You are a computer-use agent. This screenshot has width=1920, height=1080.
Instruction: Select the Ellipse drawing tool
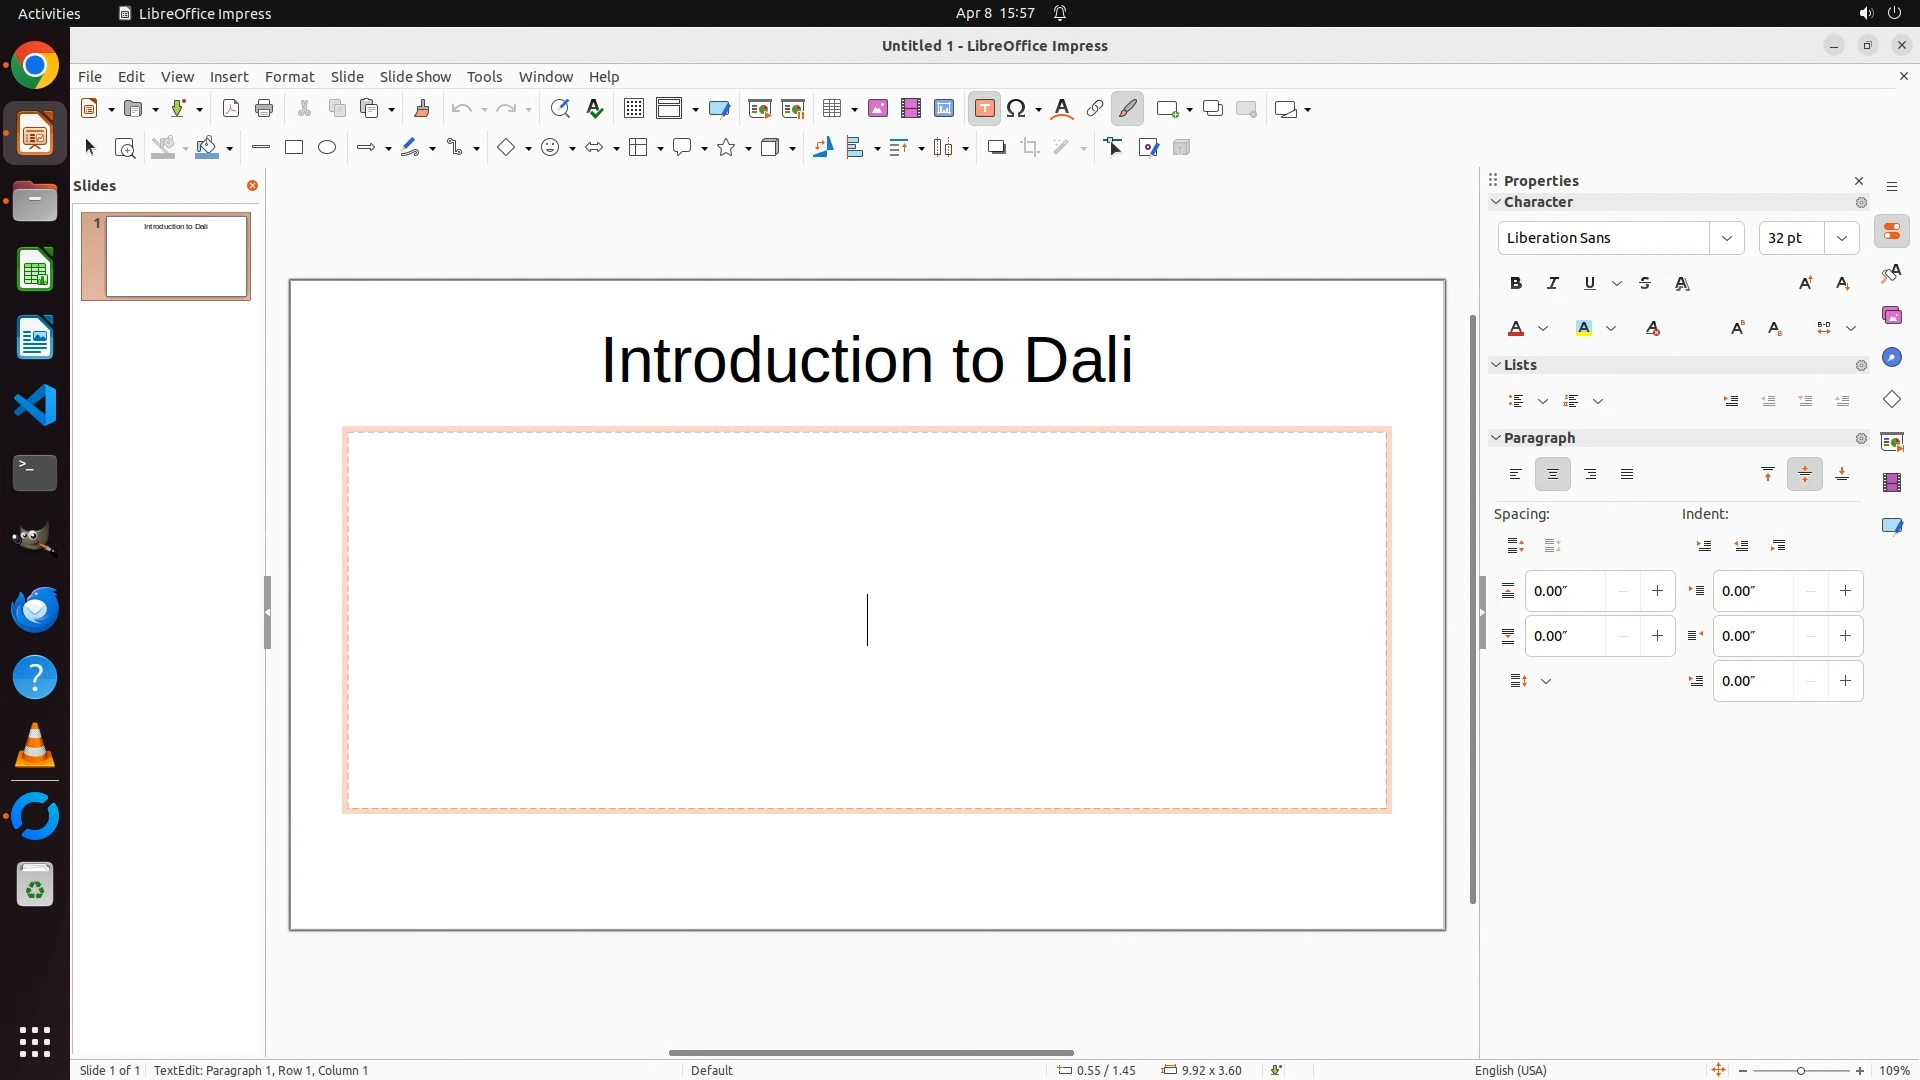click(327, 148)
